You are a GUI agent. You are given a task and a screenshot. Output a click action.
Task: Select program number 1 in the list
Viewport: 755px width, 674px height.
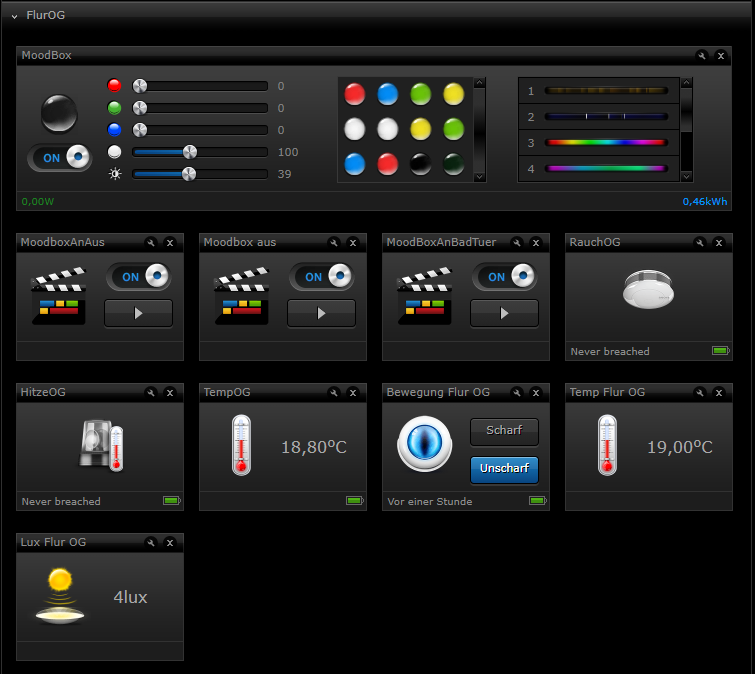pos(605,91)
